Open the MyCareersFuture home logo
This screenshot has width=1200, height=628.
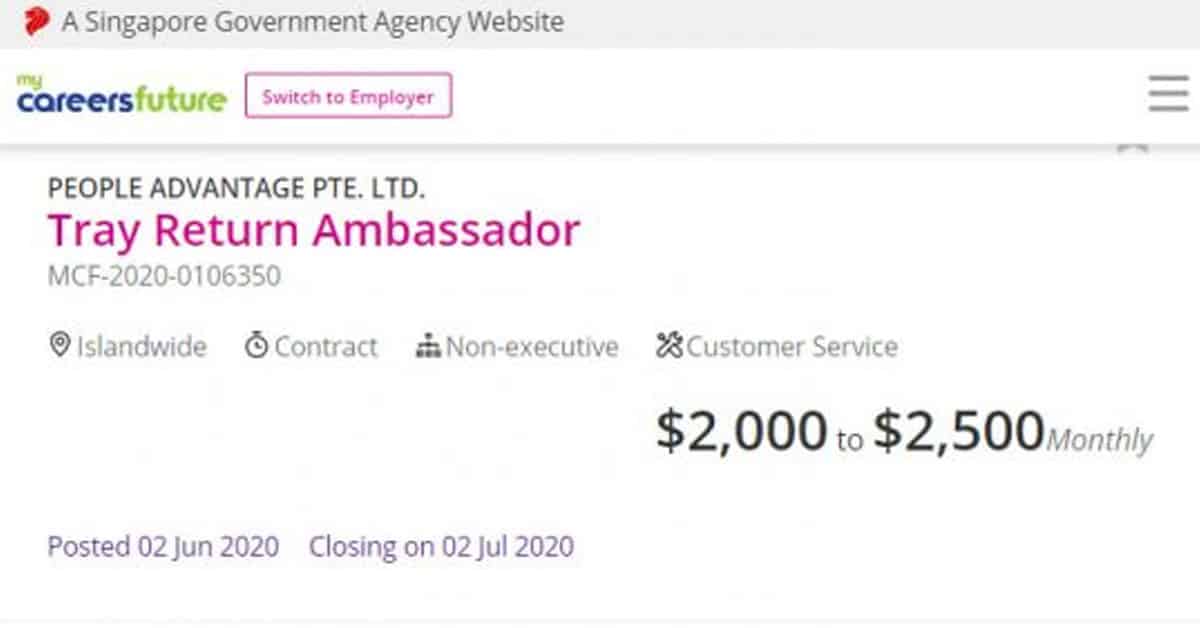pos(118,97)
